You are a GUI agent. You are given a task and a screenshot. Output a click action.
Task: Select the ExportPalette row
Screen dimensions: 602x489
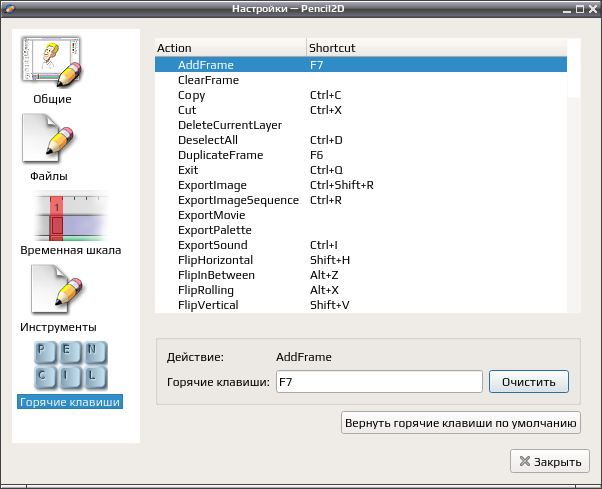coord(361,230)
